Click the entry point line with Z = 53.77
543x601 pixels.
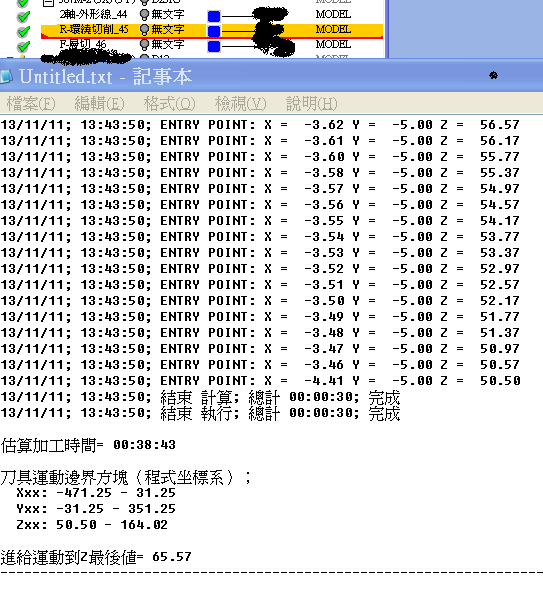[260, 237]
